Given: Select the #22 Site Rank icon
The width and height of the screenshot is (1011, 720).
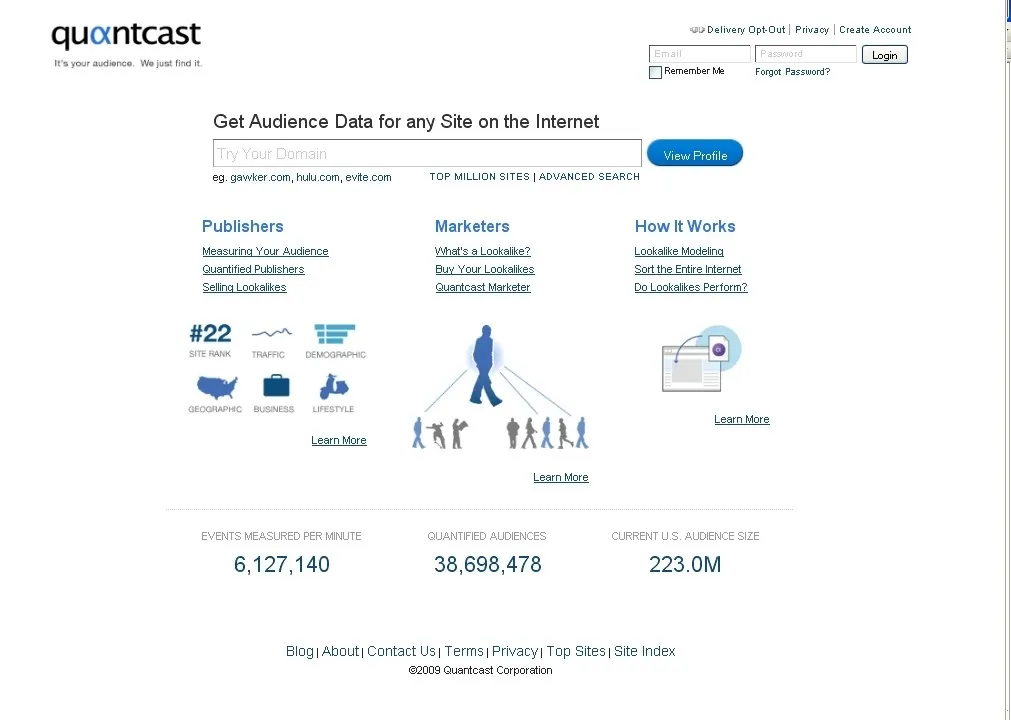Looking at the screenshot, I should [x=210, y=334].
